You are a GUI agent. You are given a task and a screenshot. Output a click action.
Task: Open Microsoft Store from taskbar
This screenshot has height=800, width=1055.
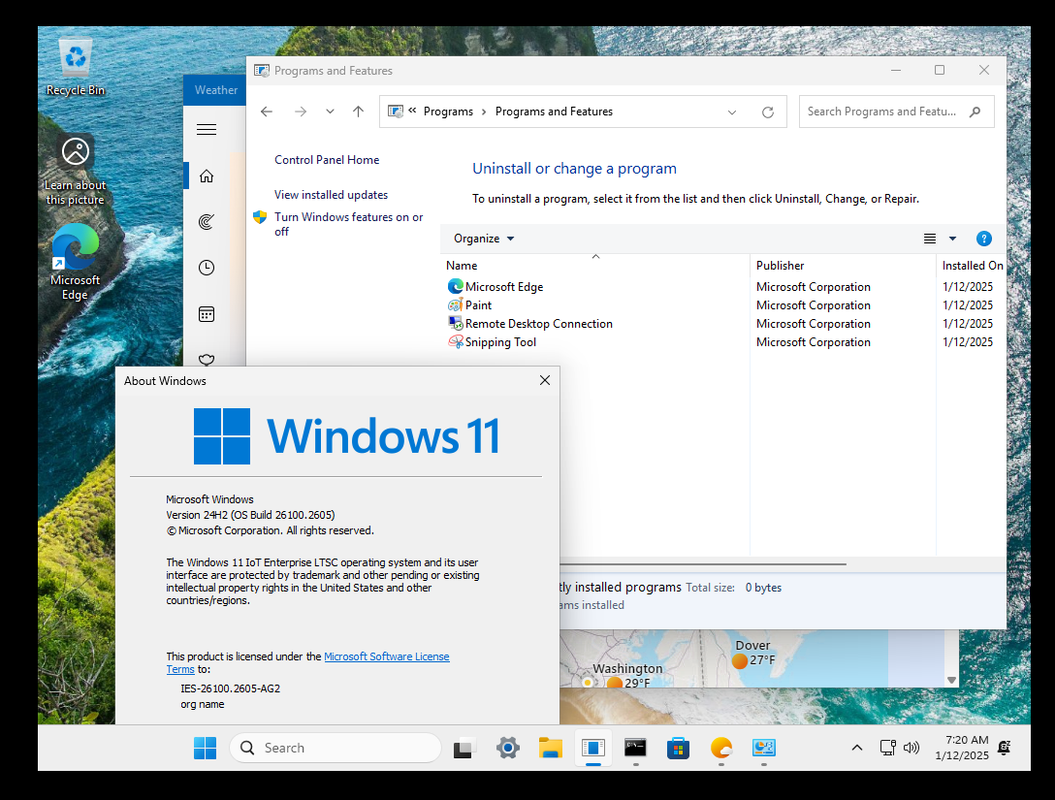pyautogui.click(x=678, y=748)
